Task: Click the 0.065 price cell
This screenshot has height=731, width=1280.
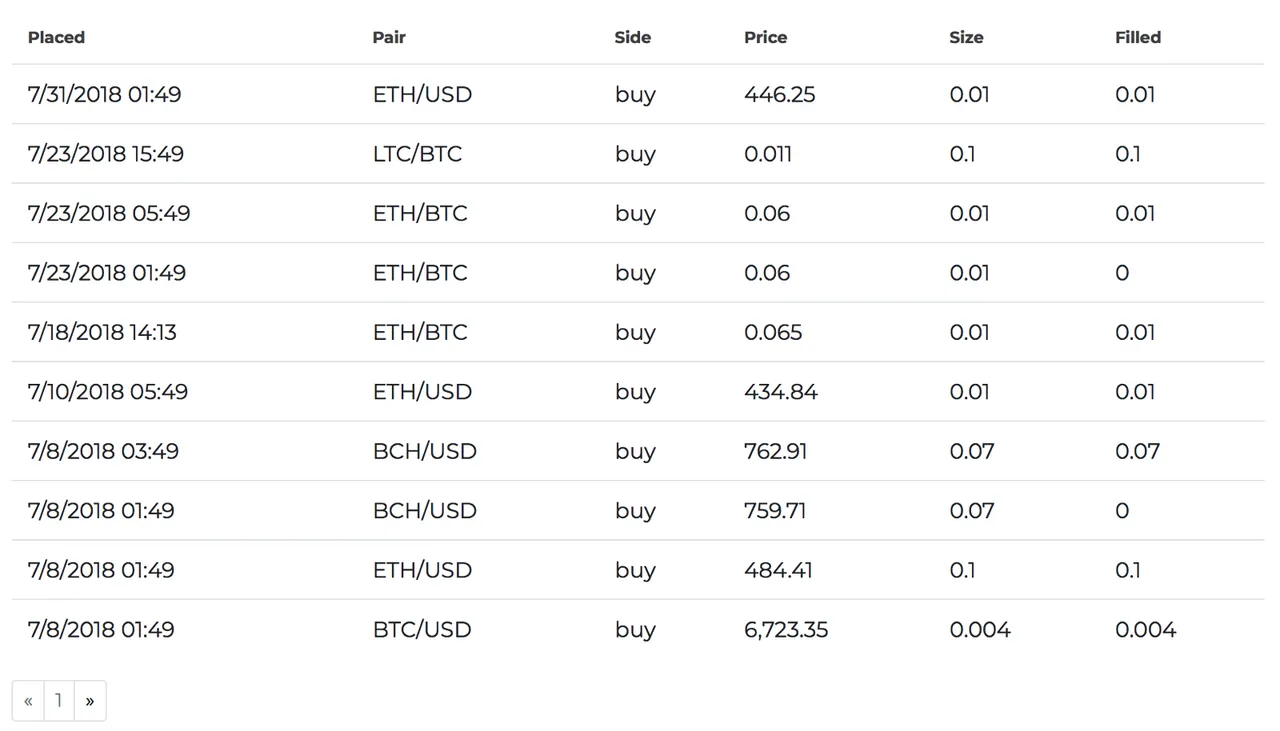Action: [x=773, y=332]
